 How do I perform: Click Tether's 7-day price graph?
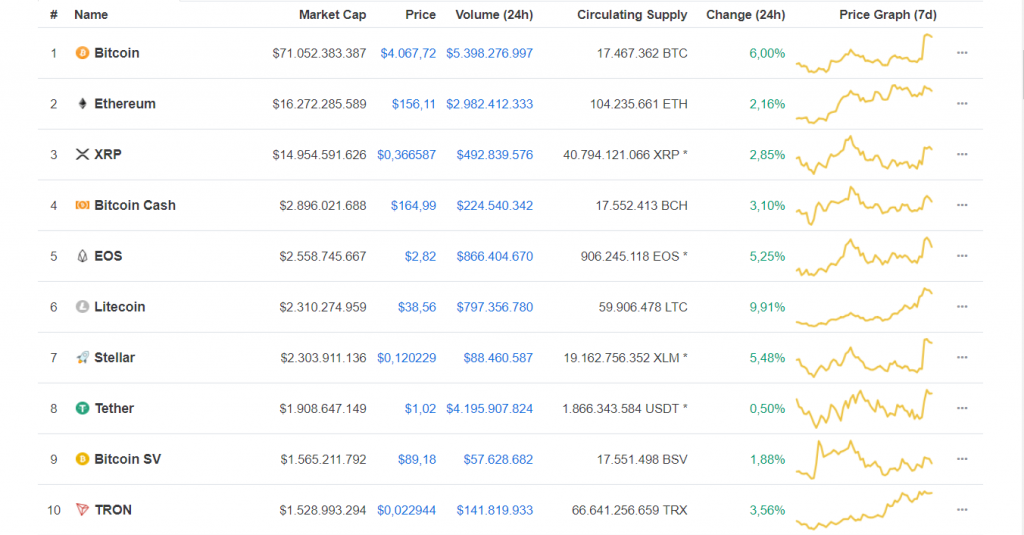pyautogui.click(x=865, y=408)
